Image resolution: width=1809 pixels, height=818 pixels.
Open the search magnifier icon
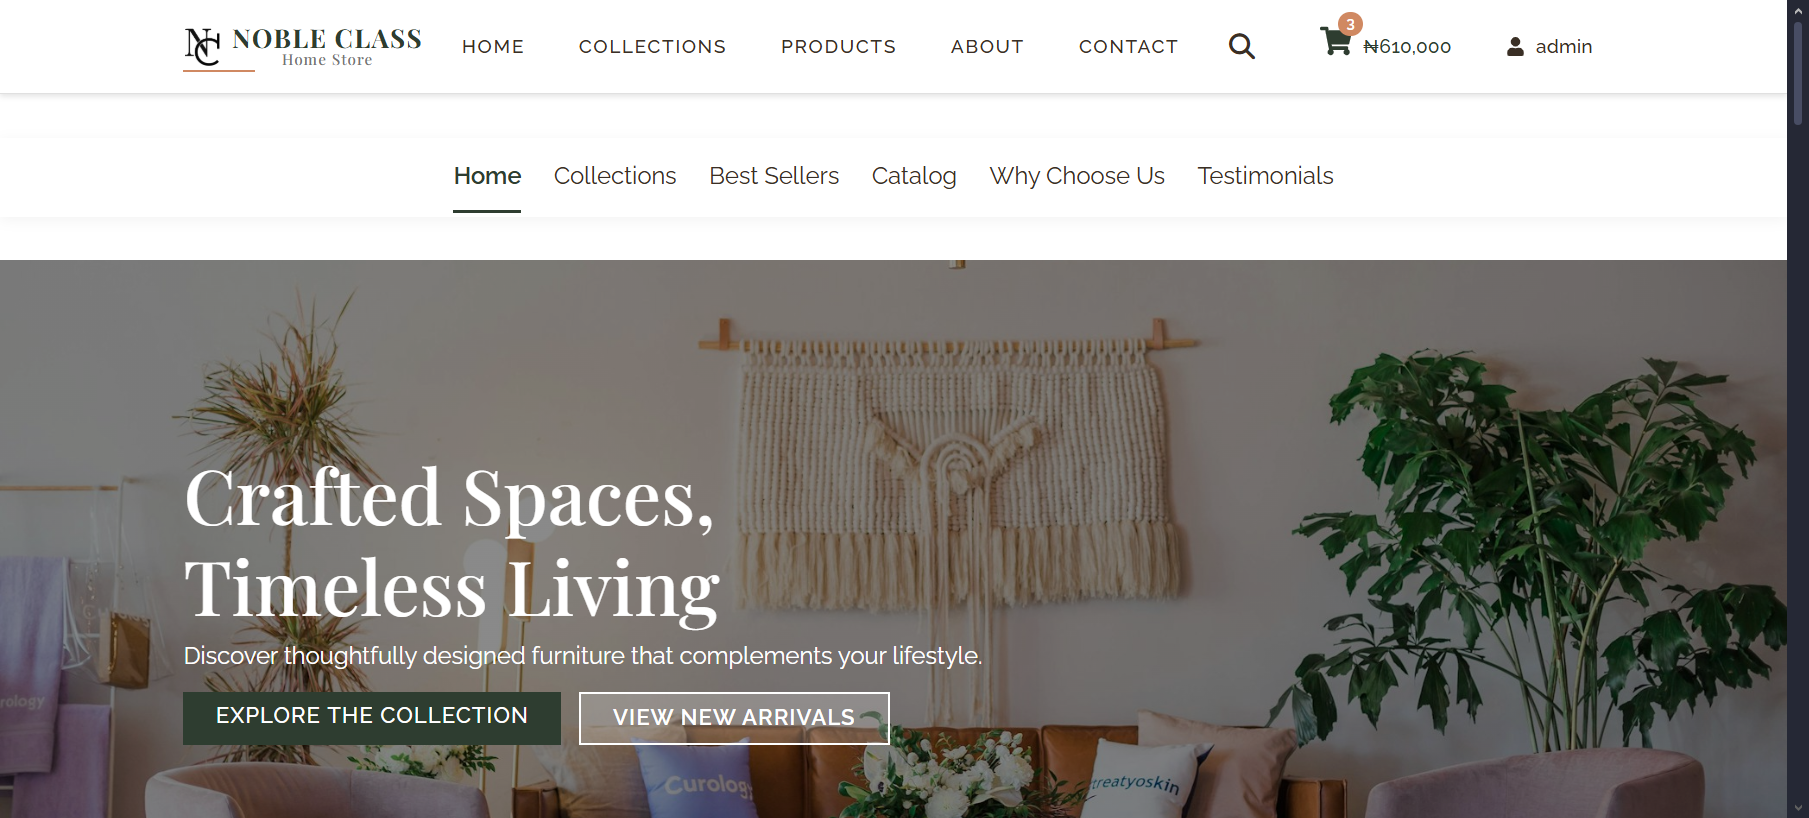pyautogui.click(x=1241, y=46)
